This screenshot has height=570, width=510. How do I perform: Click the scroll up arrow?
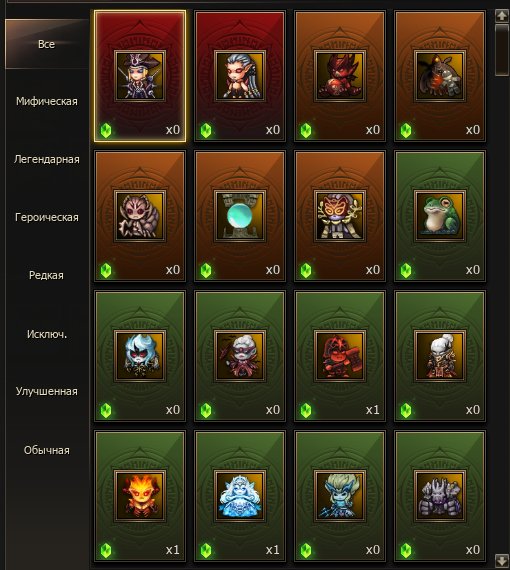tap(502, 16)
